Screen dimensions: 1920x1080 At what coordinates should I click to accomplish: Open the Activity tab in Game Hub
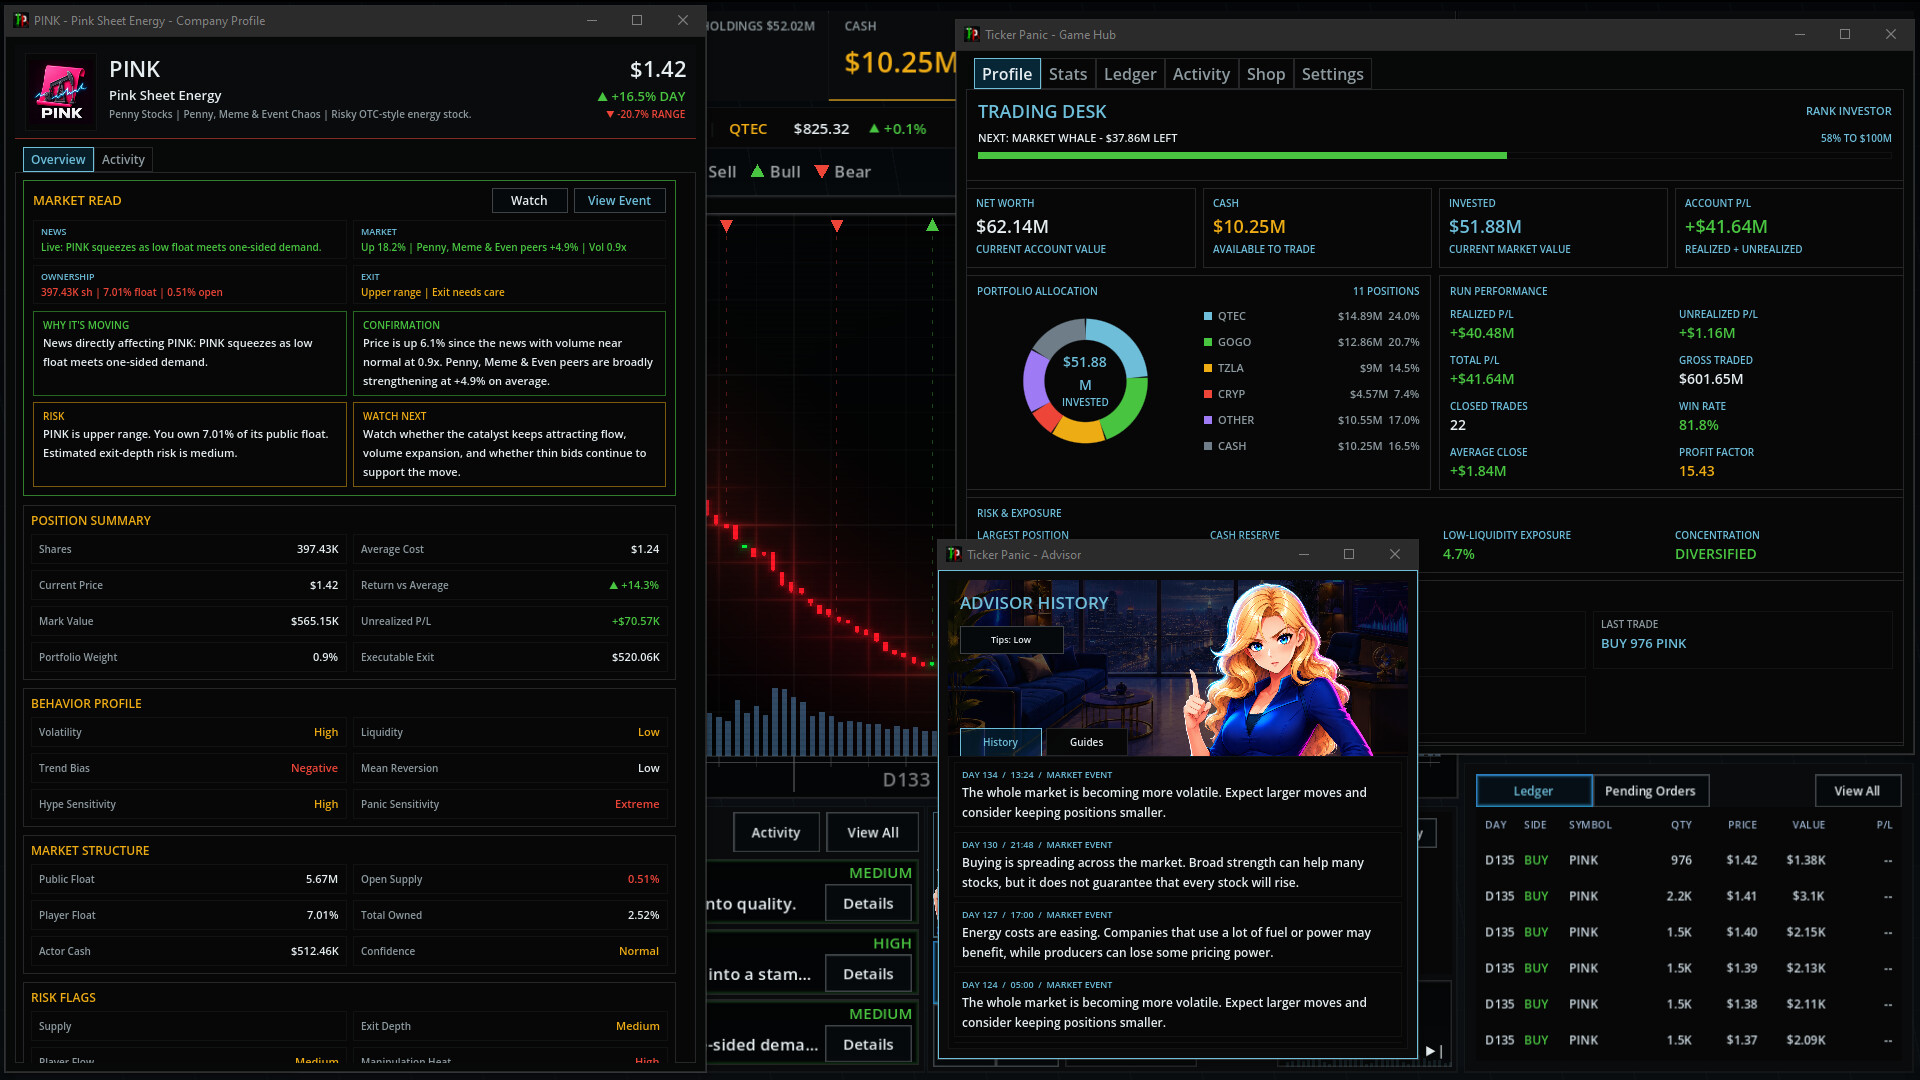coord(1201,74)
